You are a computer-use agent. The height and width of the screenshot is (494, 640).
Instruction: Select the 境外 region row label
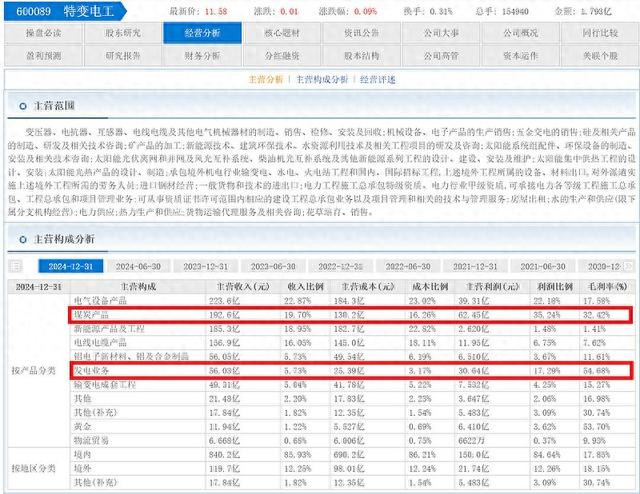pyautogui.click(x=82, y=468)
